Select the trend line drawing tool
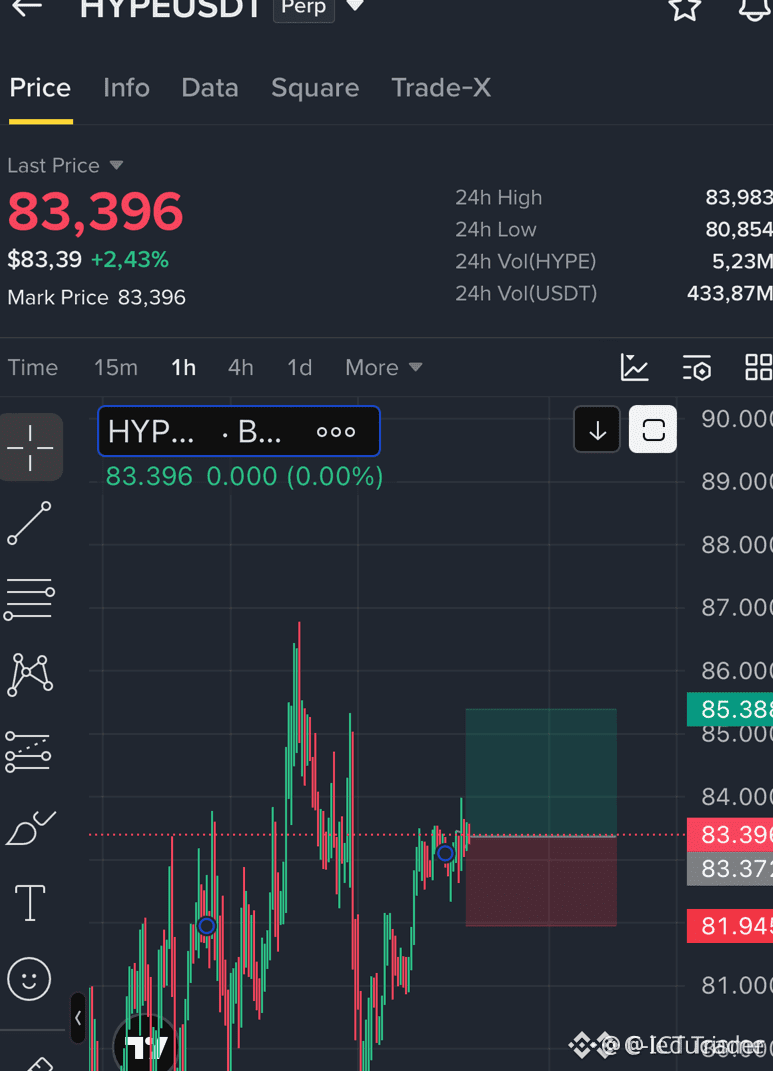 point(29,523)
